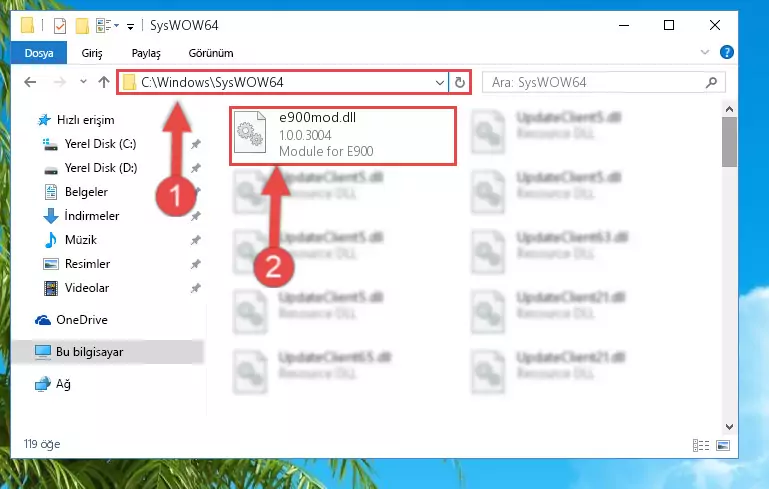769x489 pixels.
Task: Switch to large icons view in status bar
Action: [723, 445]
